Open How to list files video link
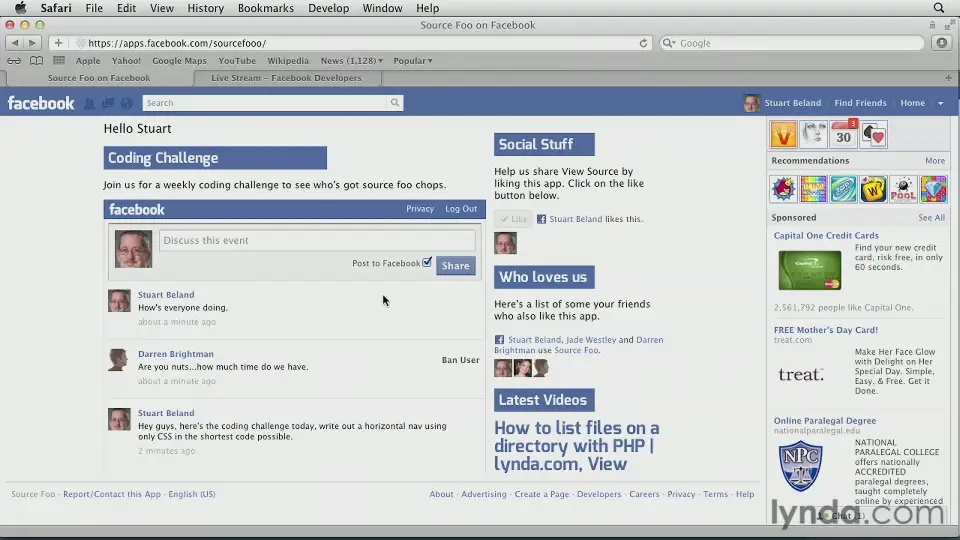960x540 pixels. (x=577, y=446)
